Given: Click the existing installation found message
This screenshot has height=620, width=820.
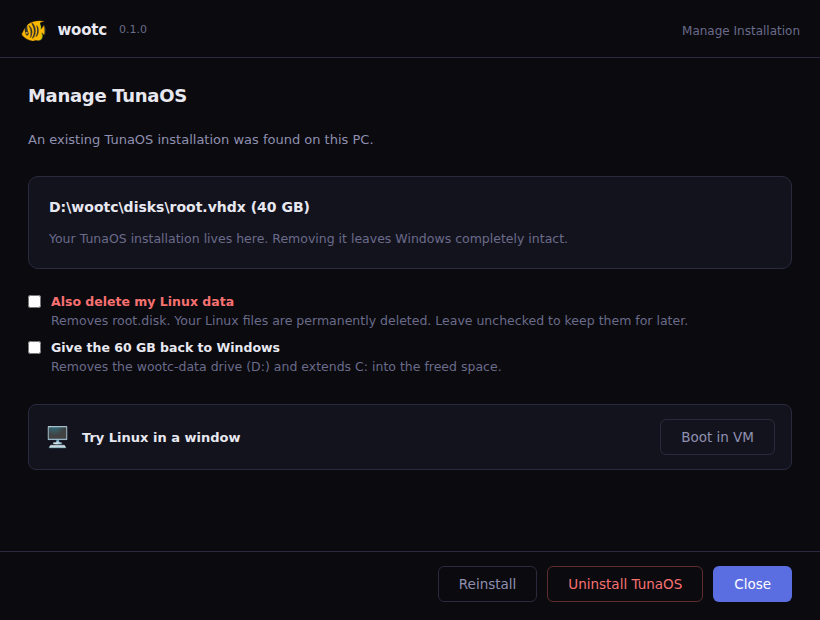Looking at the screenshot, I should [x=200, y=140].
